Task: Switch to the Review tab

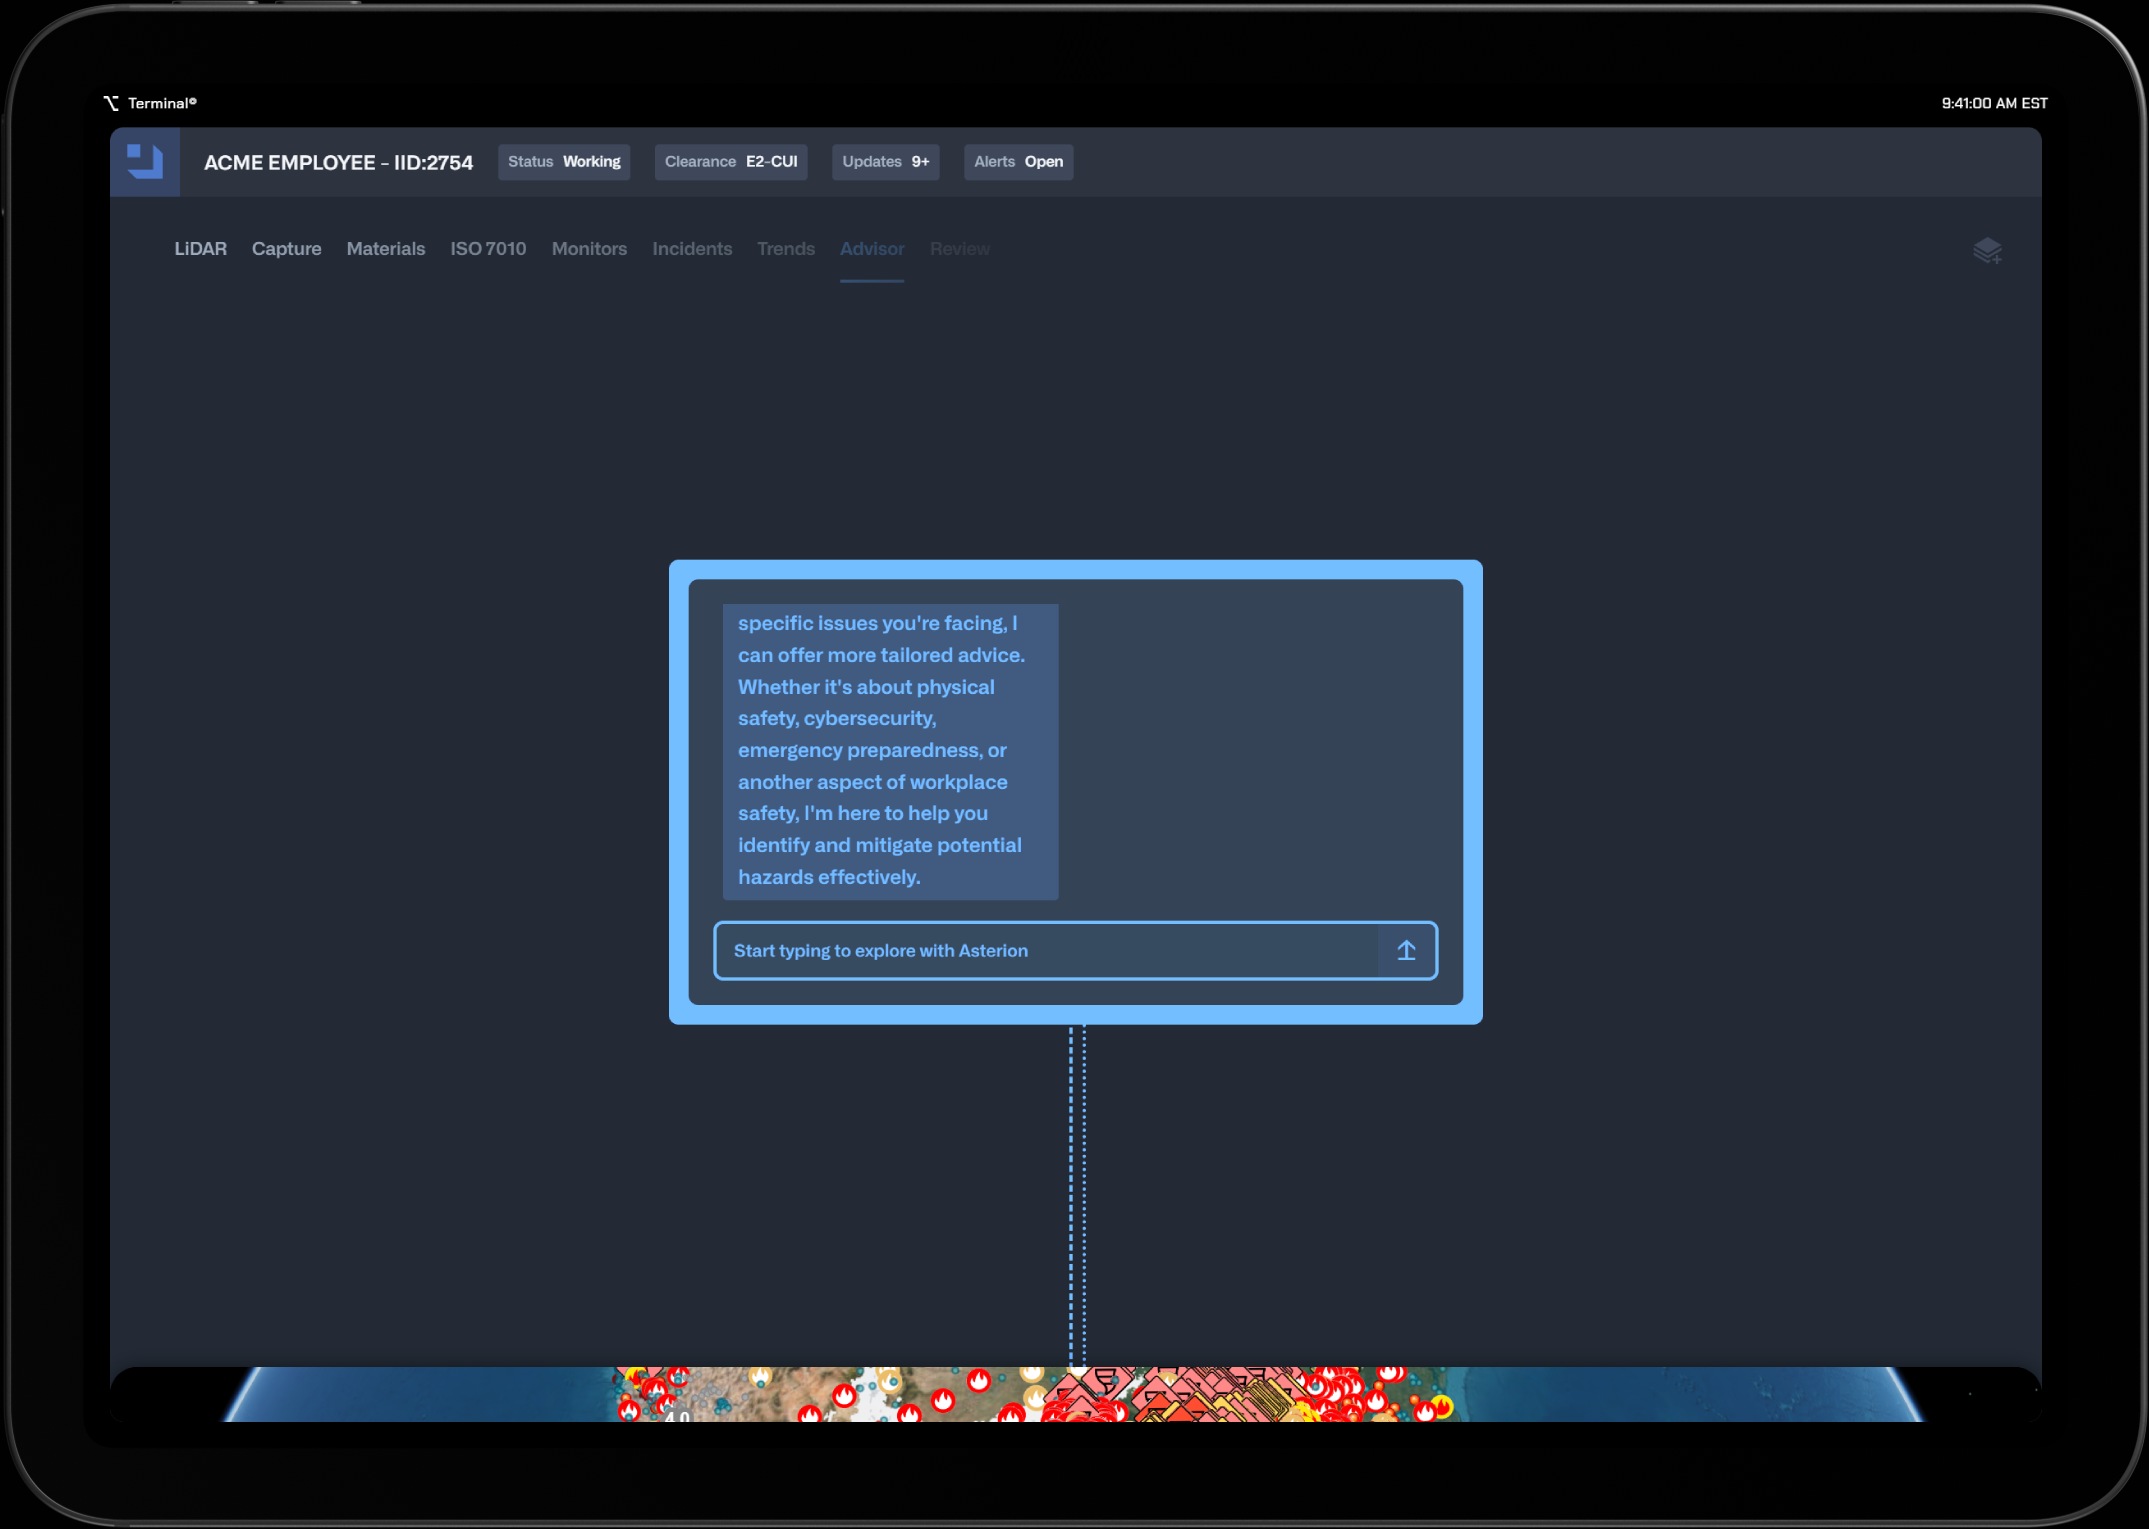Action: [x=959, y=249]
